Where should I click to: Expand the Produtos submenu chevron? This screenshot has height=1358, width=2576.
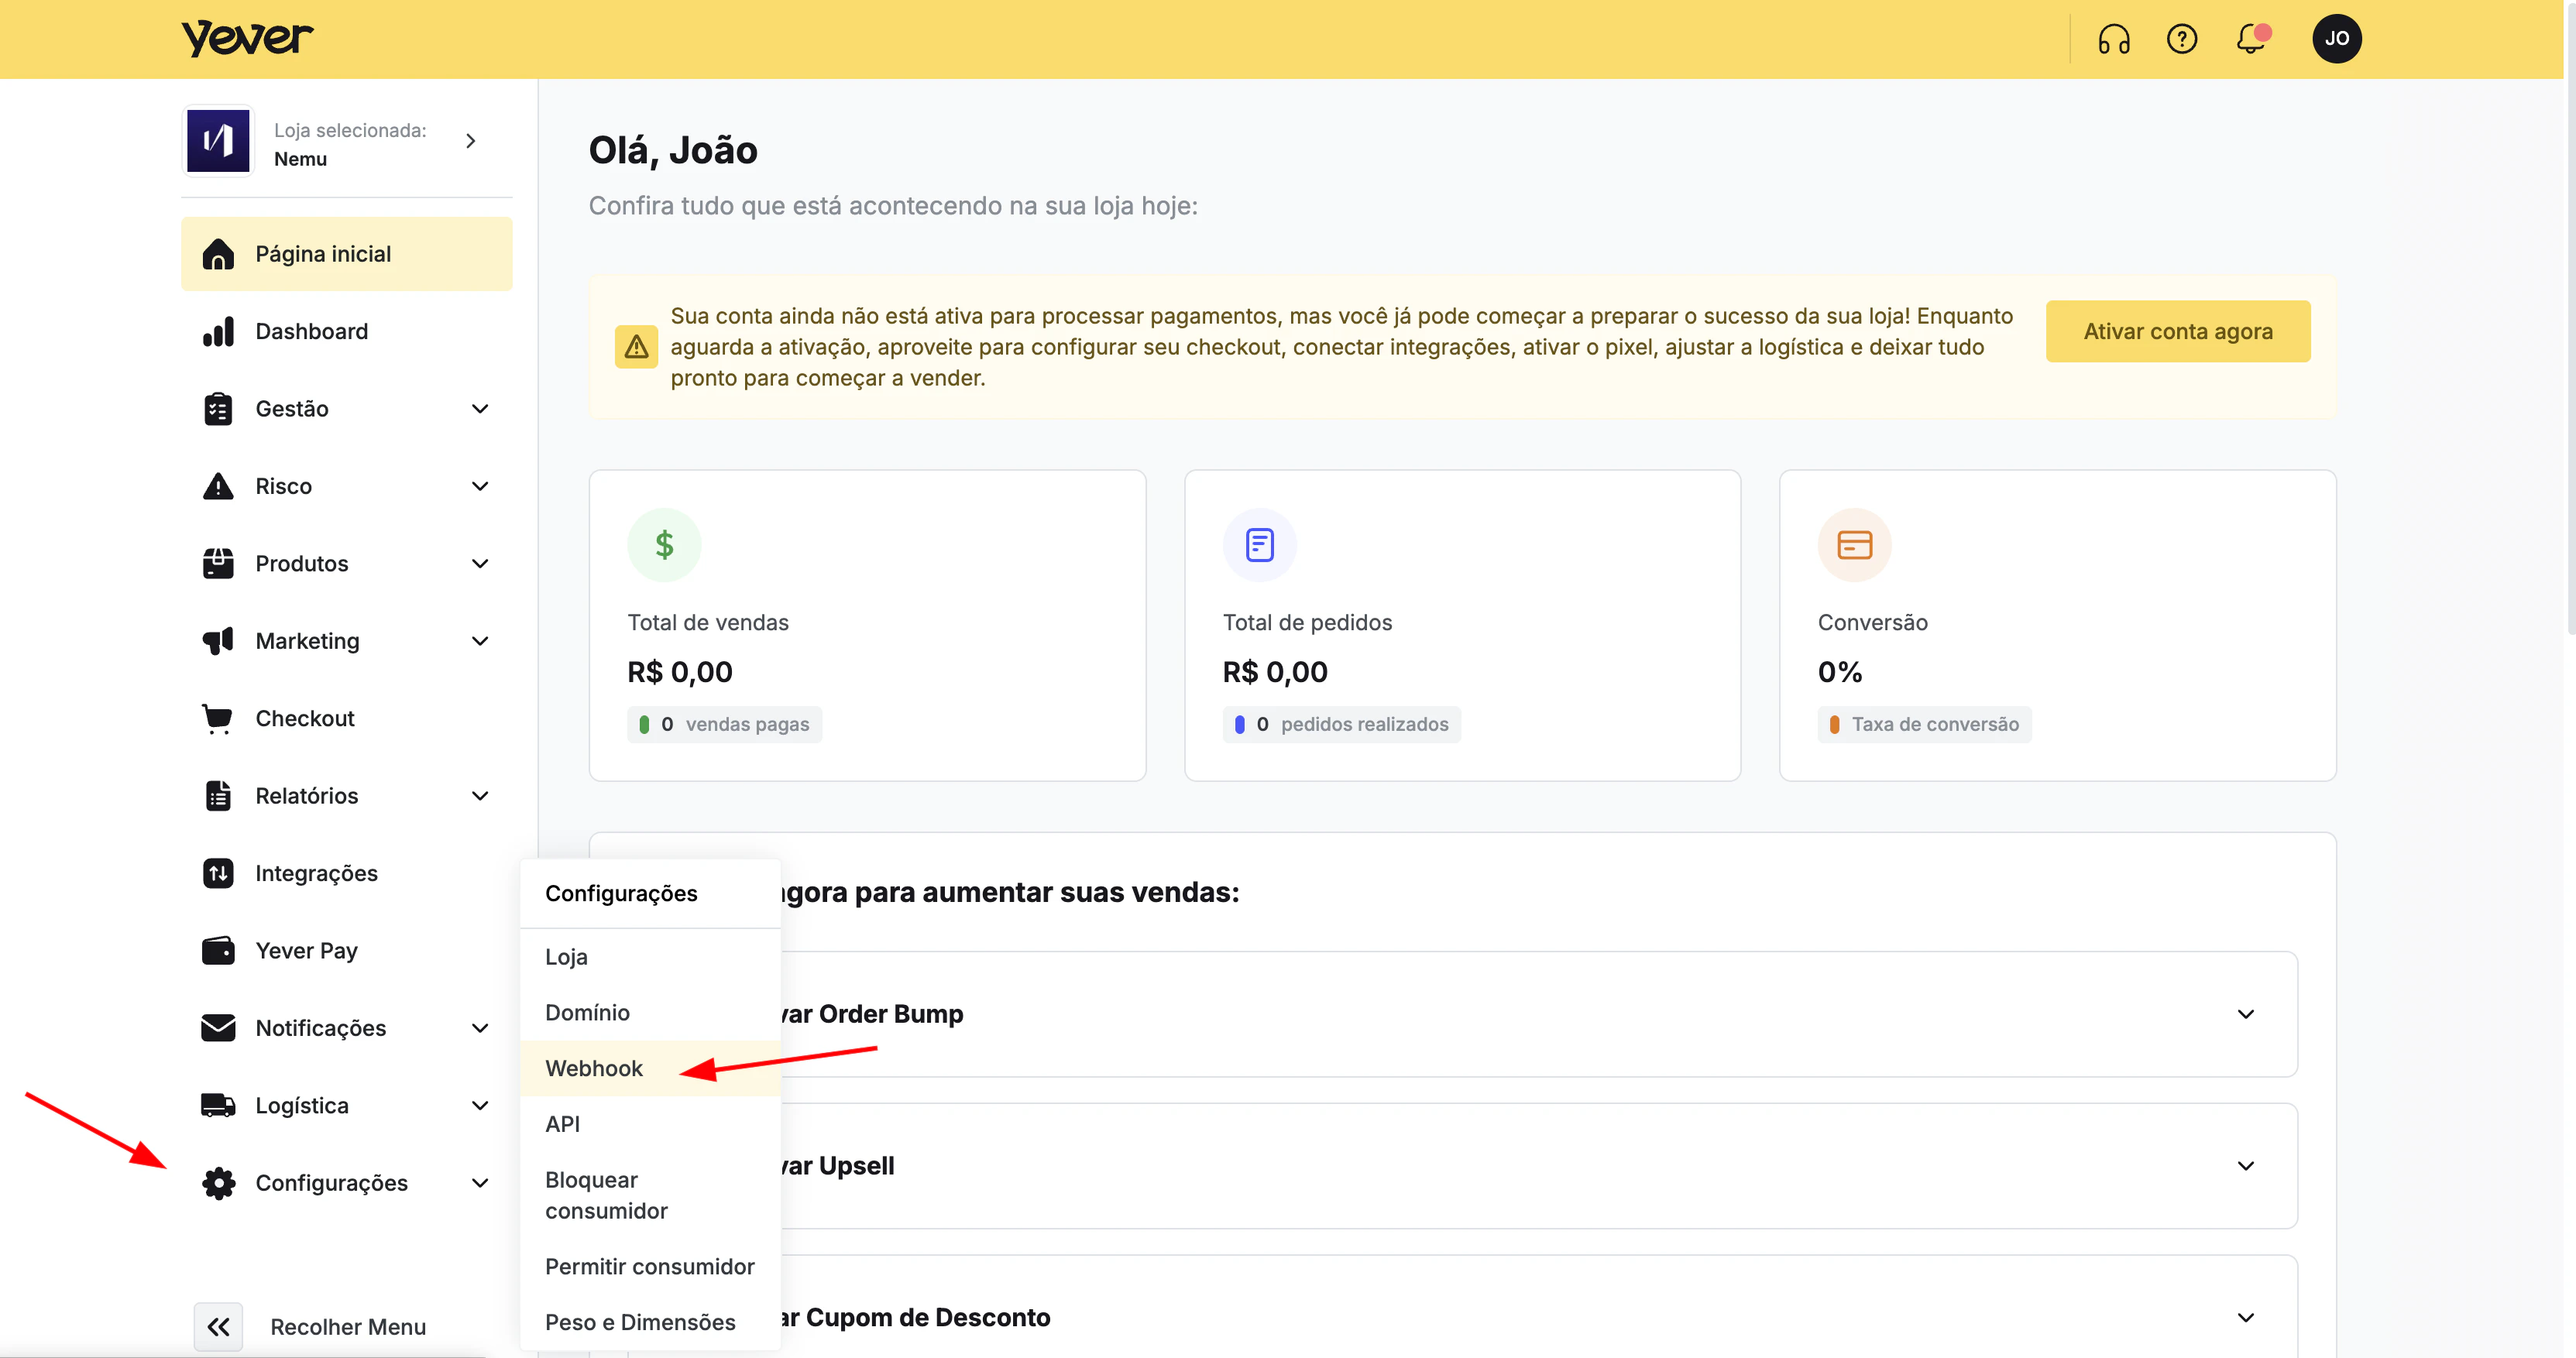click(480, 563)
